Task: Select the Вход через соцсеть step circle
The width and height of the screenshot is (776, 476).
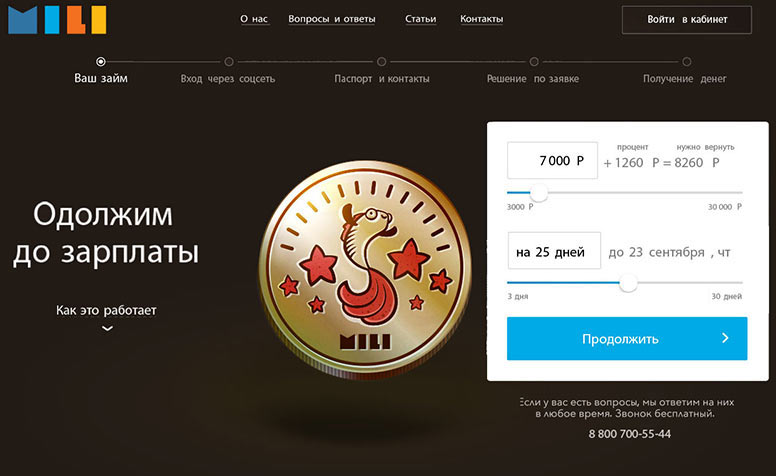Action: [229, 62]
